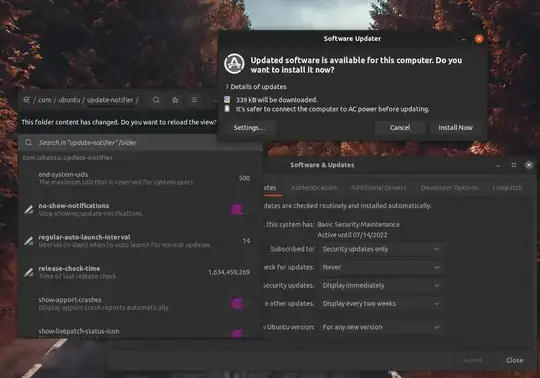Click the Revert button
Viewport: 540px width, 378px height.
point(472,360)
